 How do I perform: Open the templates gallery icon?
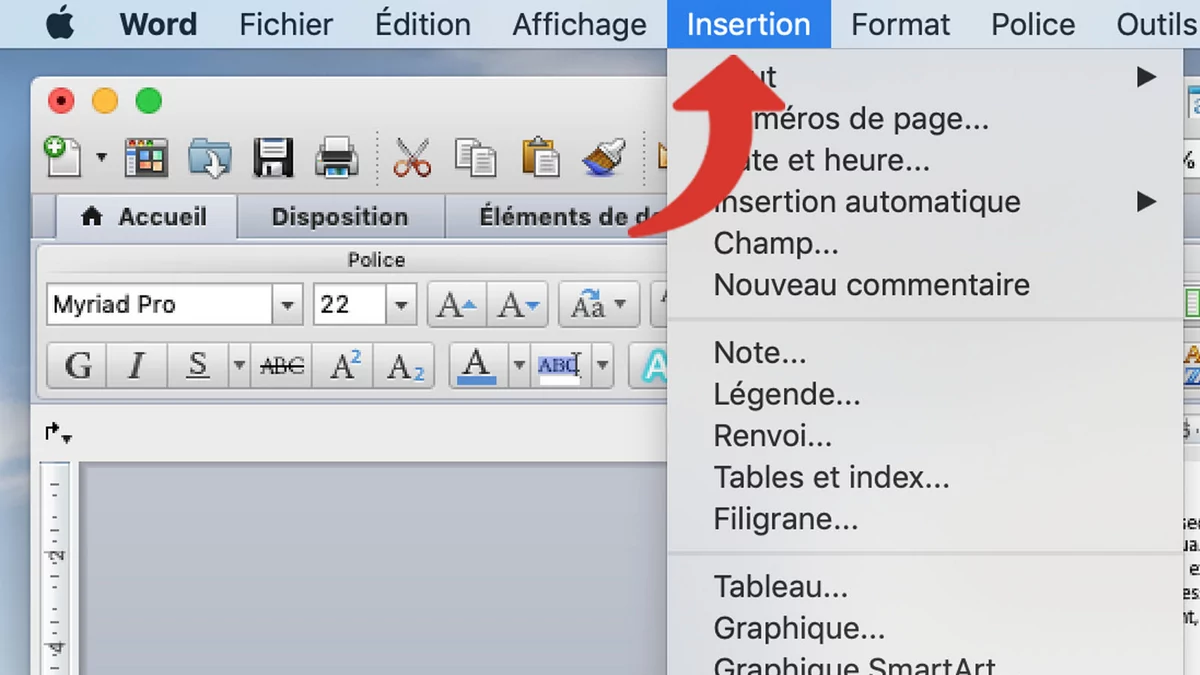tap(146, 158)
